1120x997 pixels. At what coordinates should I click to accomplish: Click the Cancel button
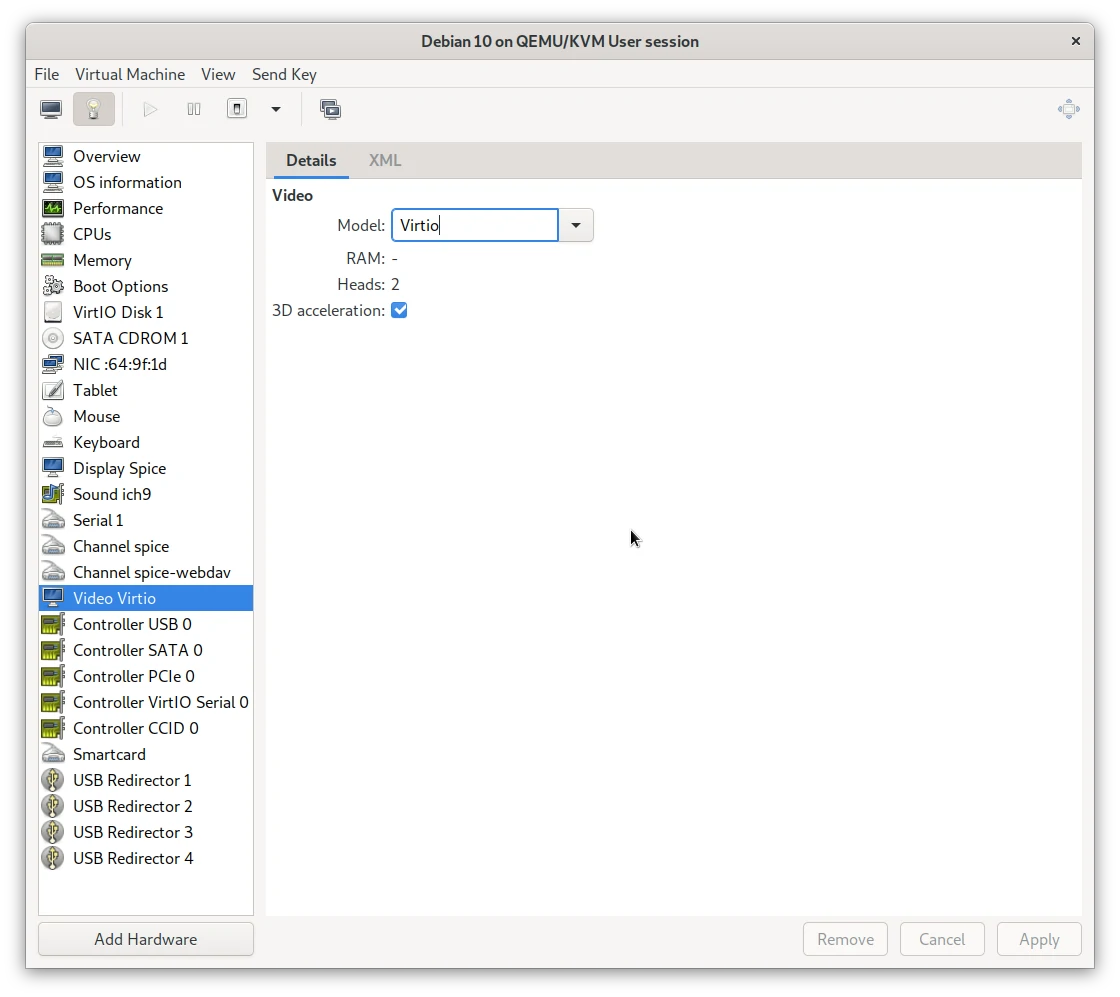pos(942,939)
